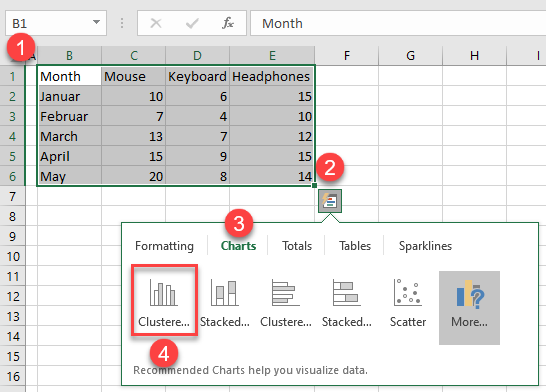Open the Name Box dropdown arrow
This screenshot has width=546, height=392.
click(96, 23)
